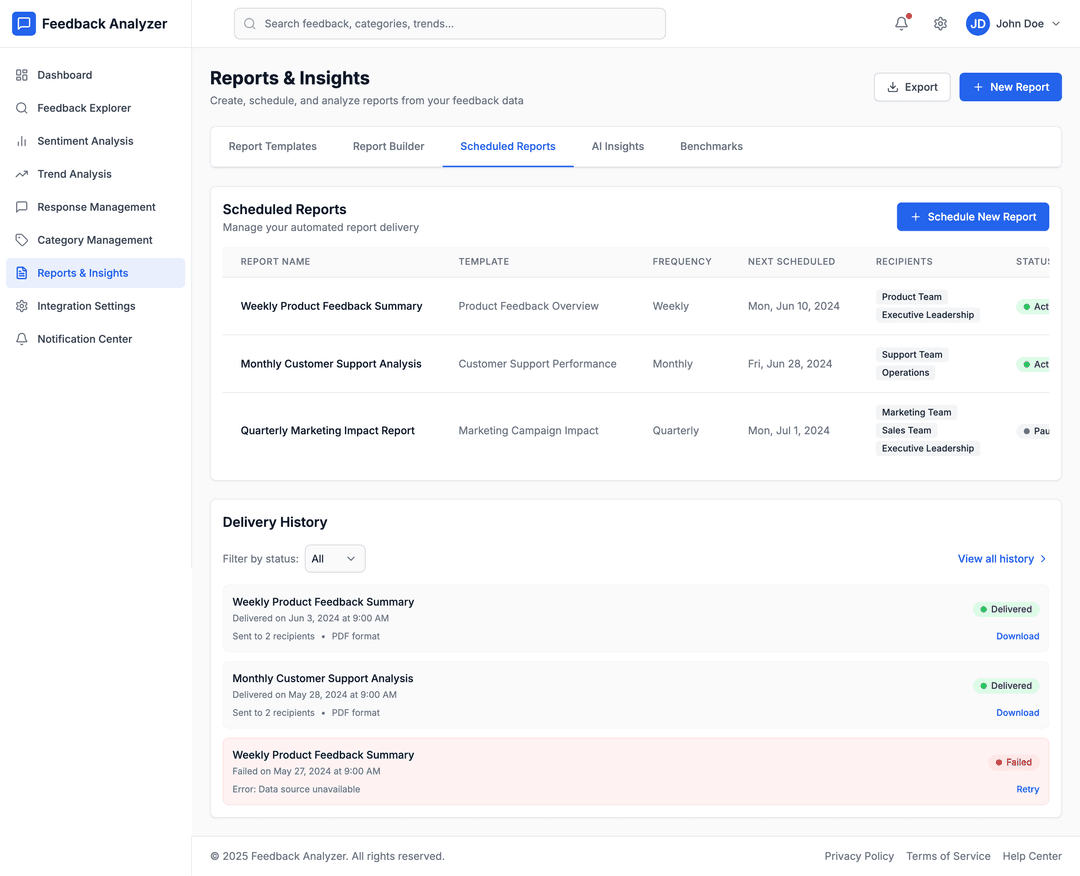Click the Schedule New Report button

[973, 217]
